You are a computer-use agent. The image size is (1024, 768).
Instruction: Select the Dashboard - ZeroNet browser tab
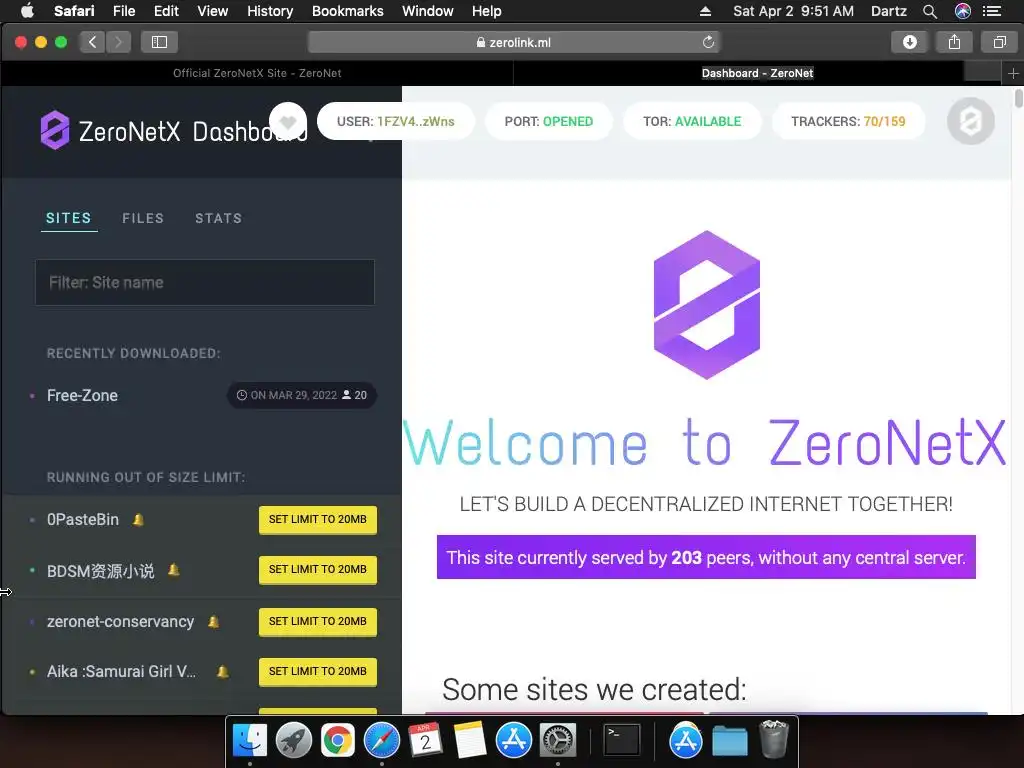pyautogui.click(x=758, y=73)
